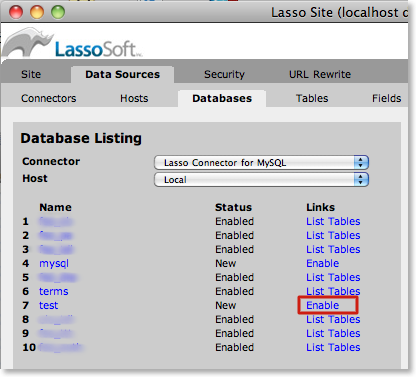416x377 pixels.
Task: Click List Tables for database row 1
Action: tap(333, 221)
